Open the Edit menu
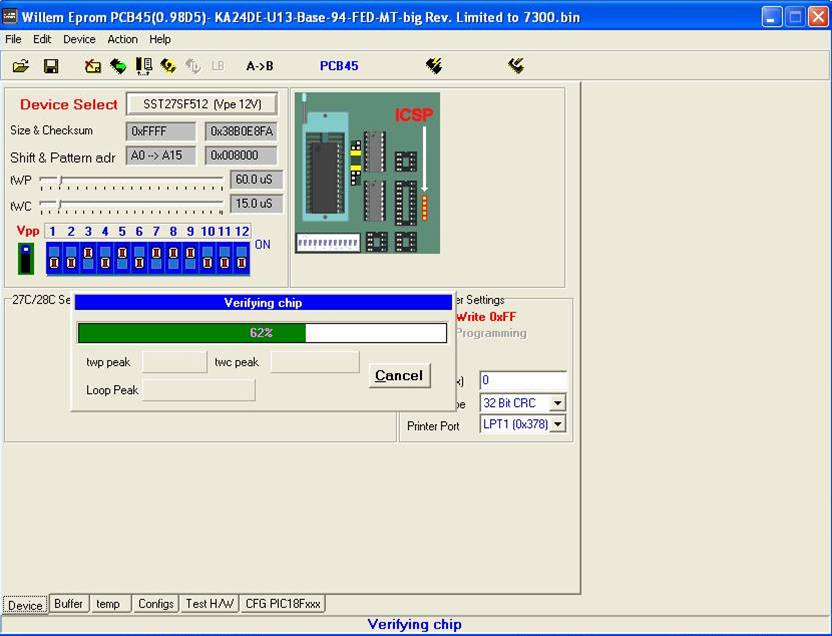 coord(42,39)
